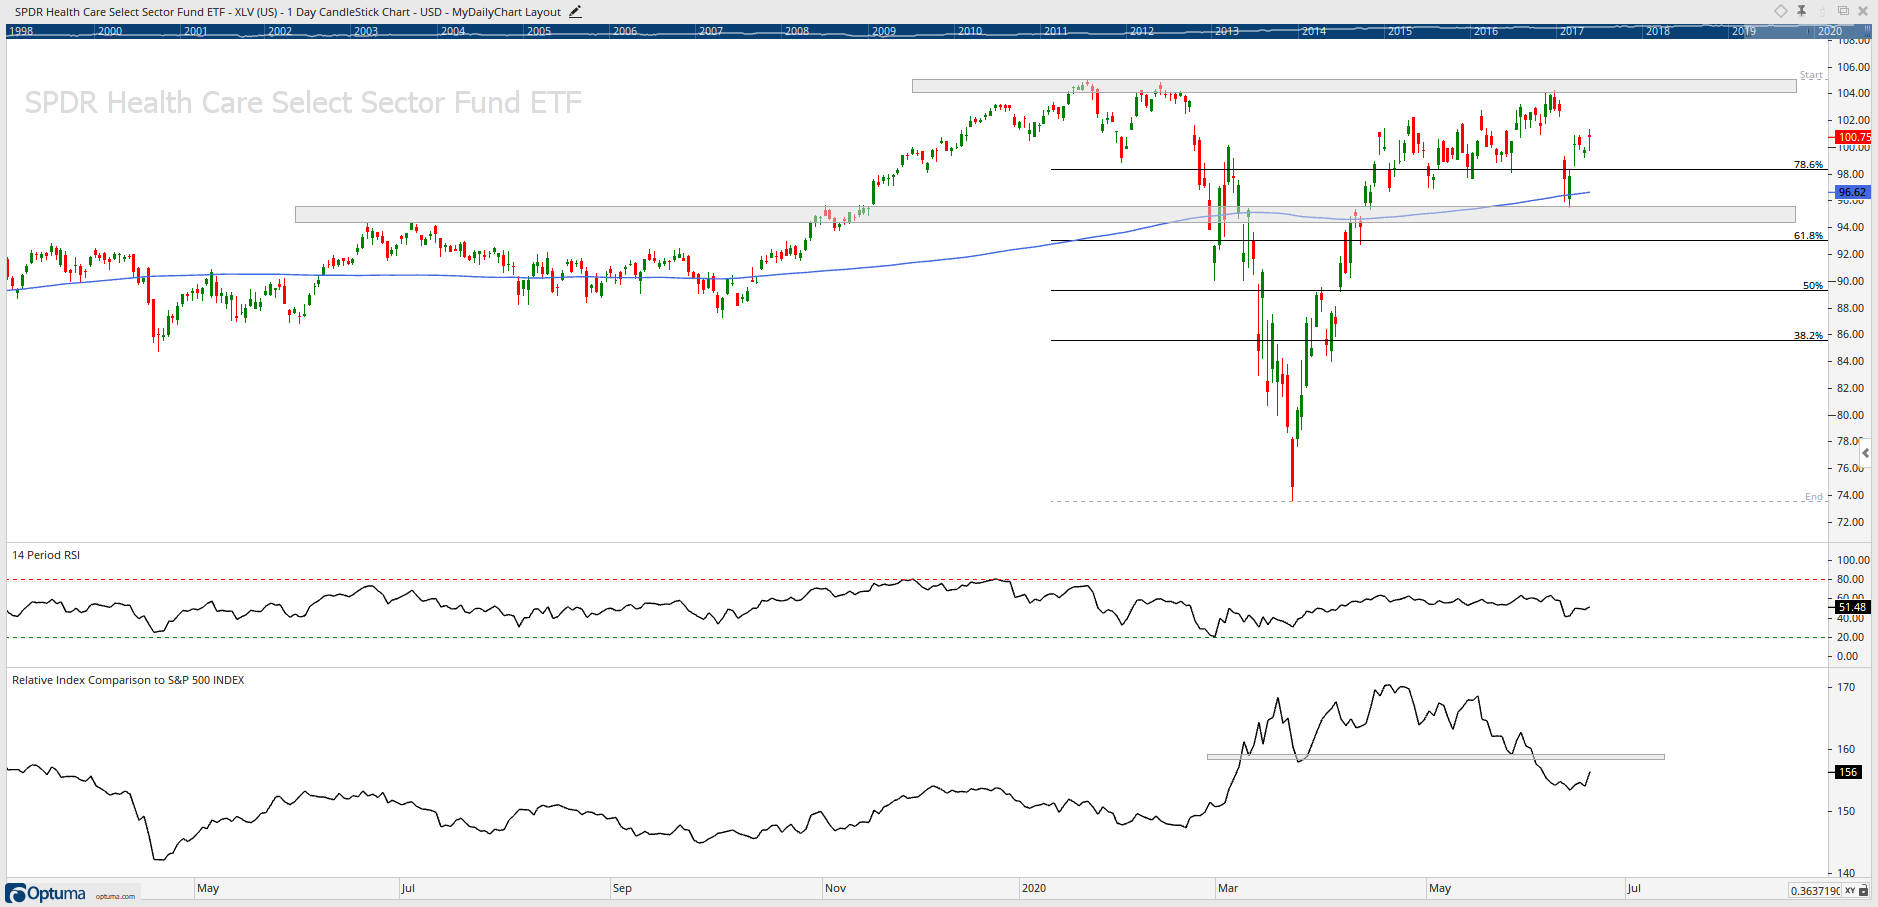Click 2020 in the overview timeline bar

coord(1830,31)
